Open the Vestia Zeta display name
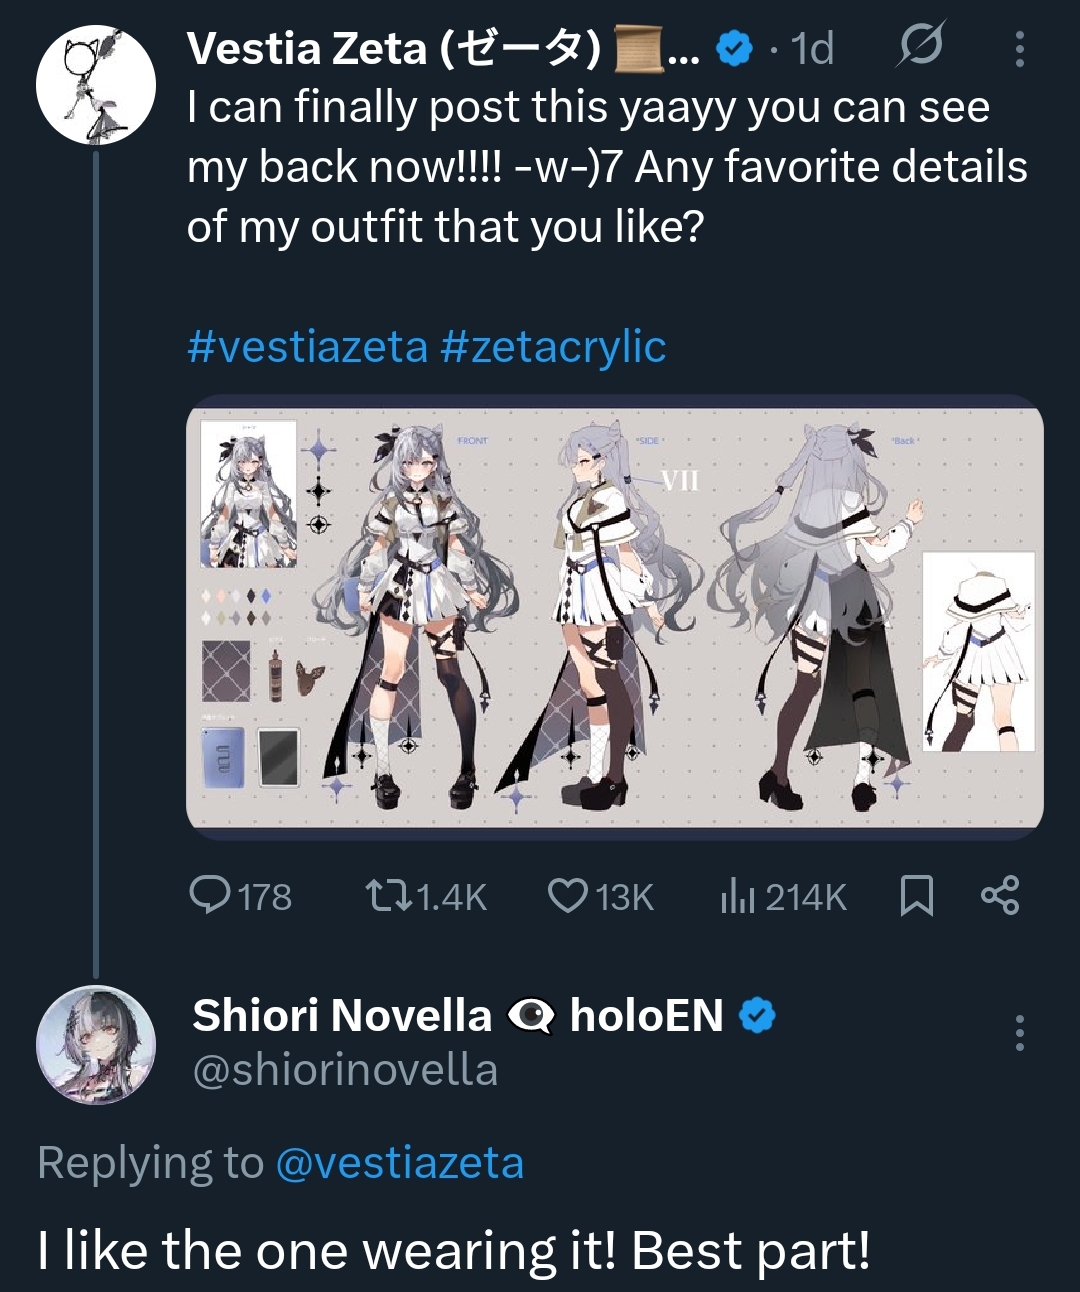This screenshot has width=1080, height=1292. point(394,48)
